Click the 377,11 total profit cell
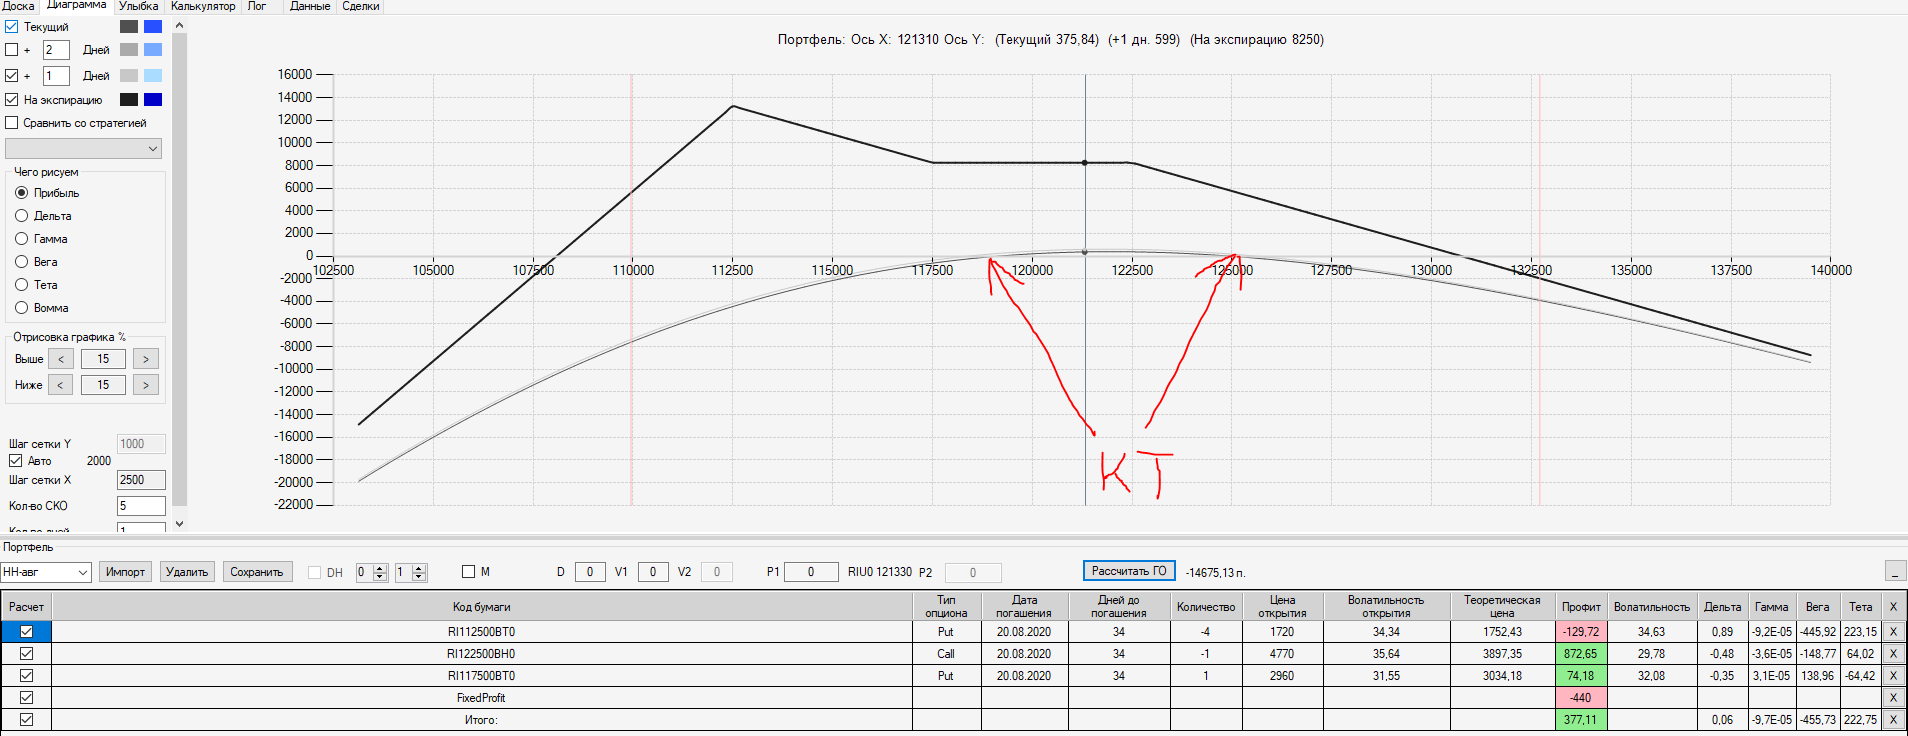Viewport: 1908px width, 736px height. coord(1581,720)
